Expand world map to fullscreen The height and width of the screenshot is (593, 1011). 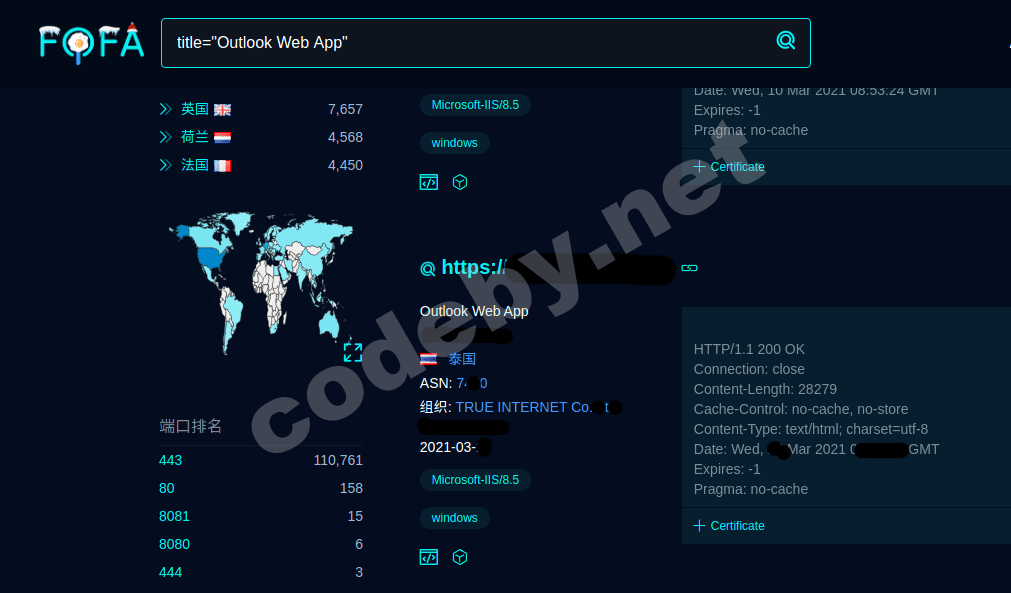[353, 353]
